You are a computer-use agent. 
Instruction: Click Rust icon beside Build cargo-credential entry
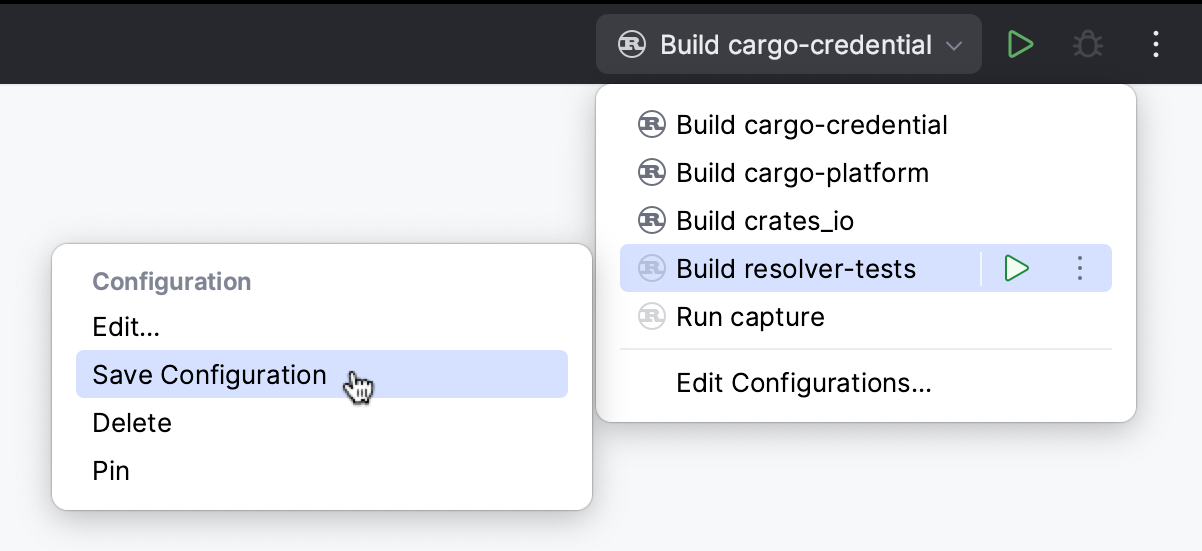coord(651,125)
